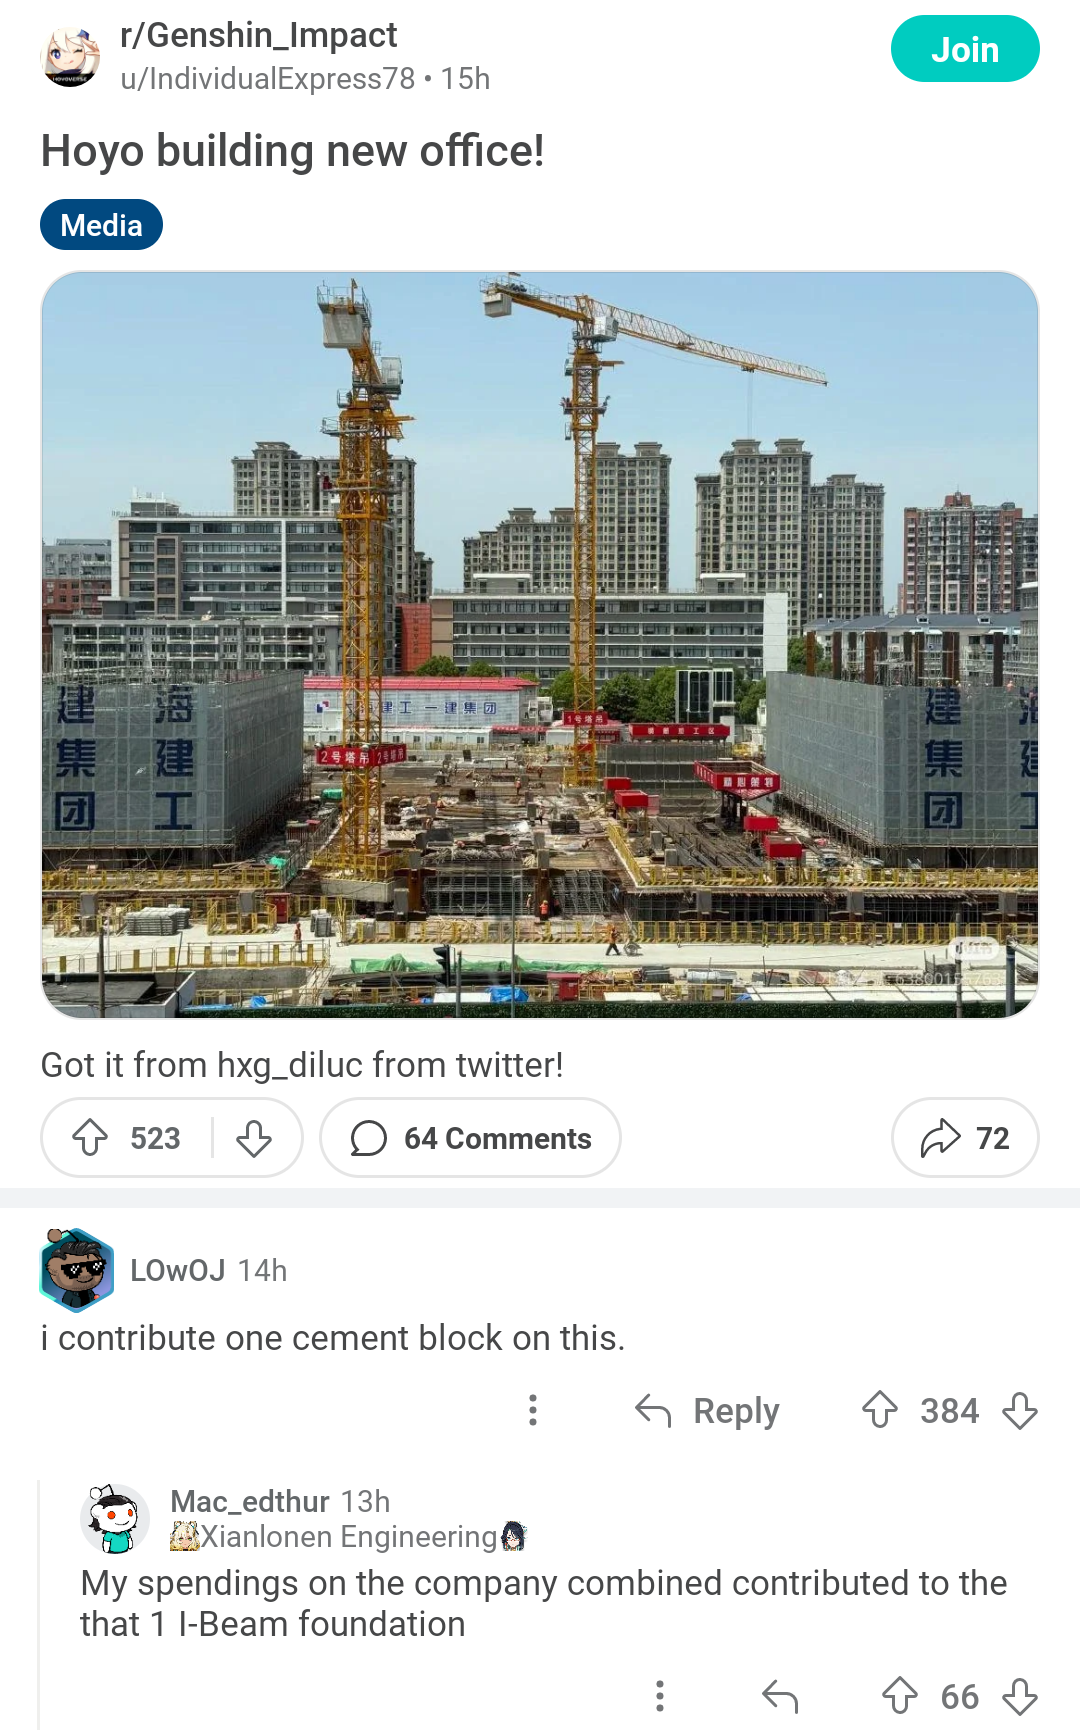Open the r/Genshin_Impact subreddit avatar
Screen dimensions: 1080x1730
coord(70,57)
